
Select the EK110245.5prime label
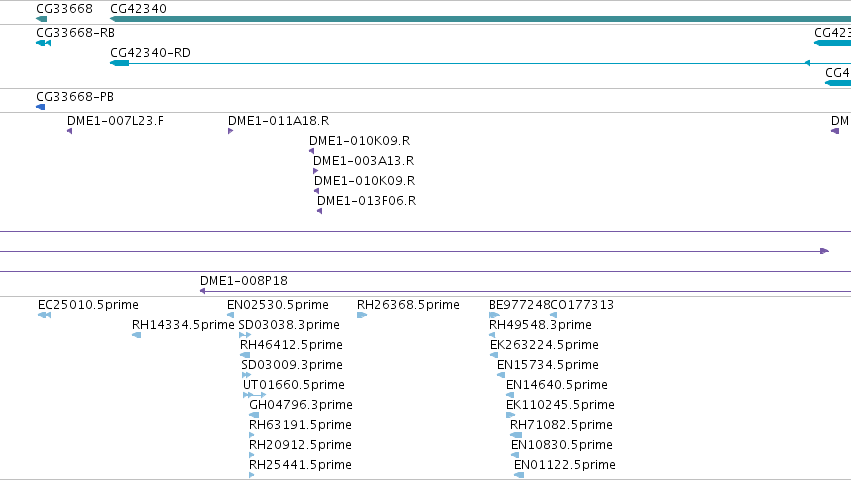560,405
